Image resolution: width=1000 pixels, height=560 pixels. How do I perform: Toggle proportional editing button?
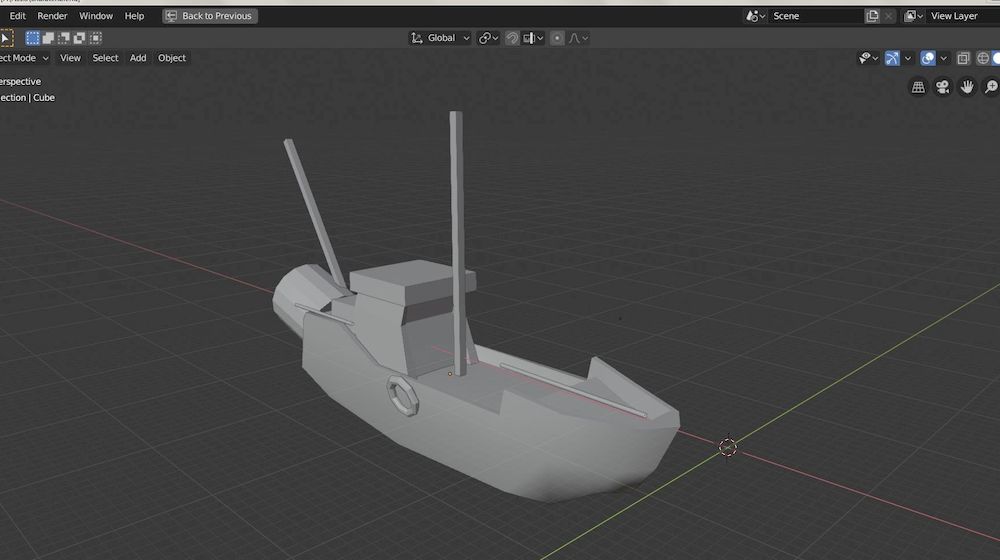coord(558,38)
